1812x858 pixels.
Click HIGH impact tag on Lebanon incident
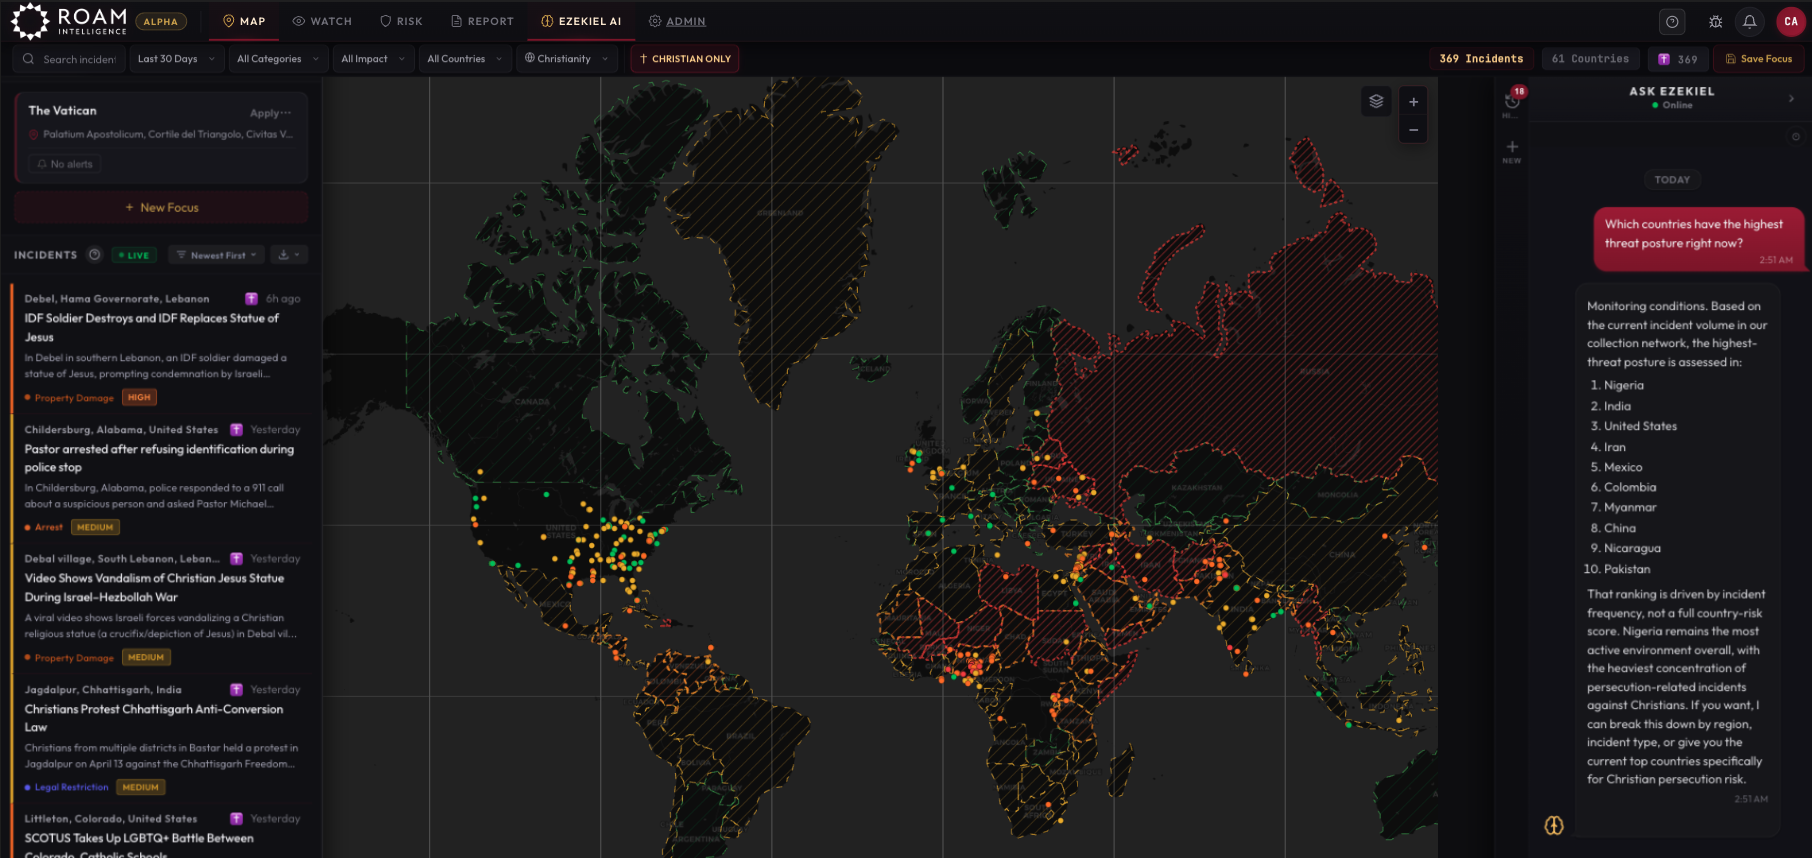[x=139, y=398]
